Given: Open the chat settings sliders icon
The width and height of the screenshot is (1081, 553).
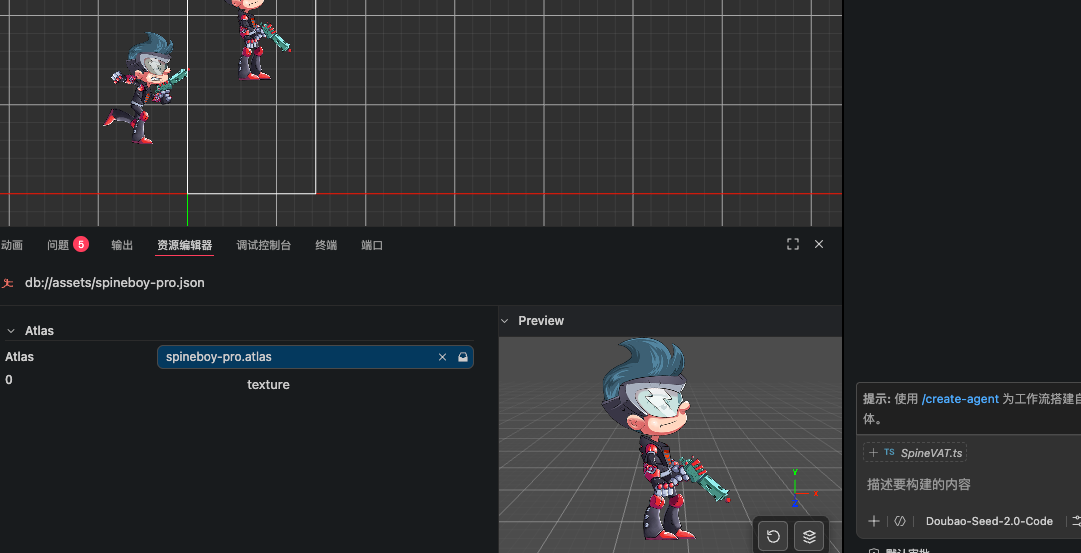Looking at the screenshot, I should (1075, 521).
